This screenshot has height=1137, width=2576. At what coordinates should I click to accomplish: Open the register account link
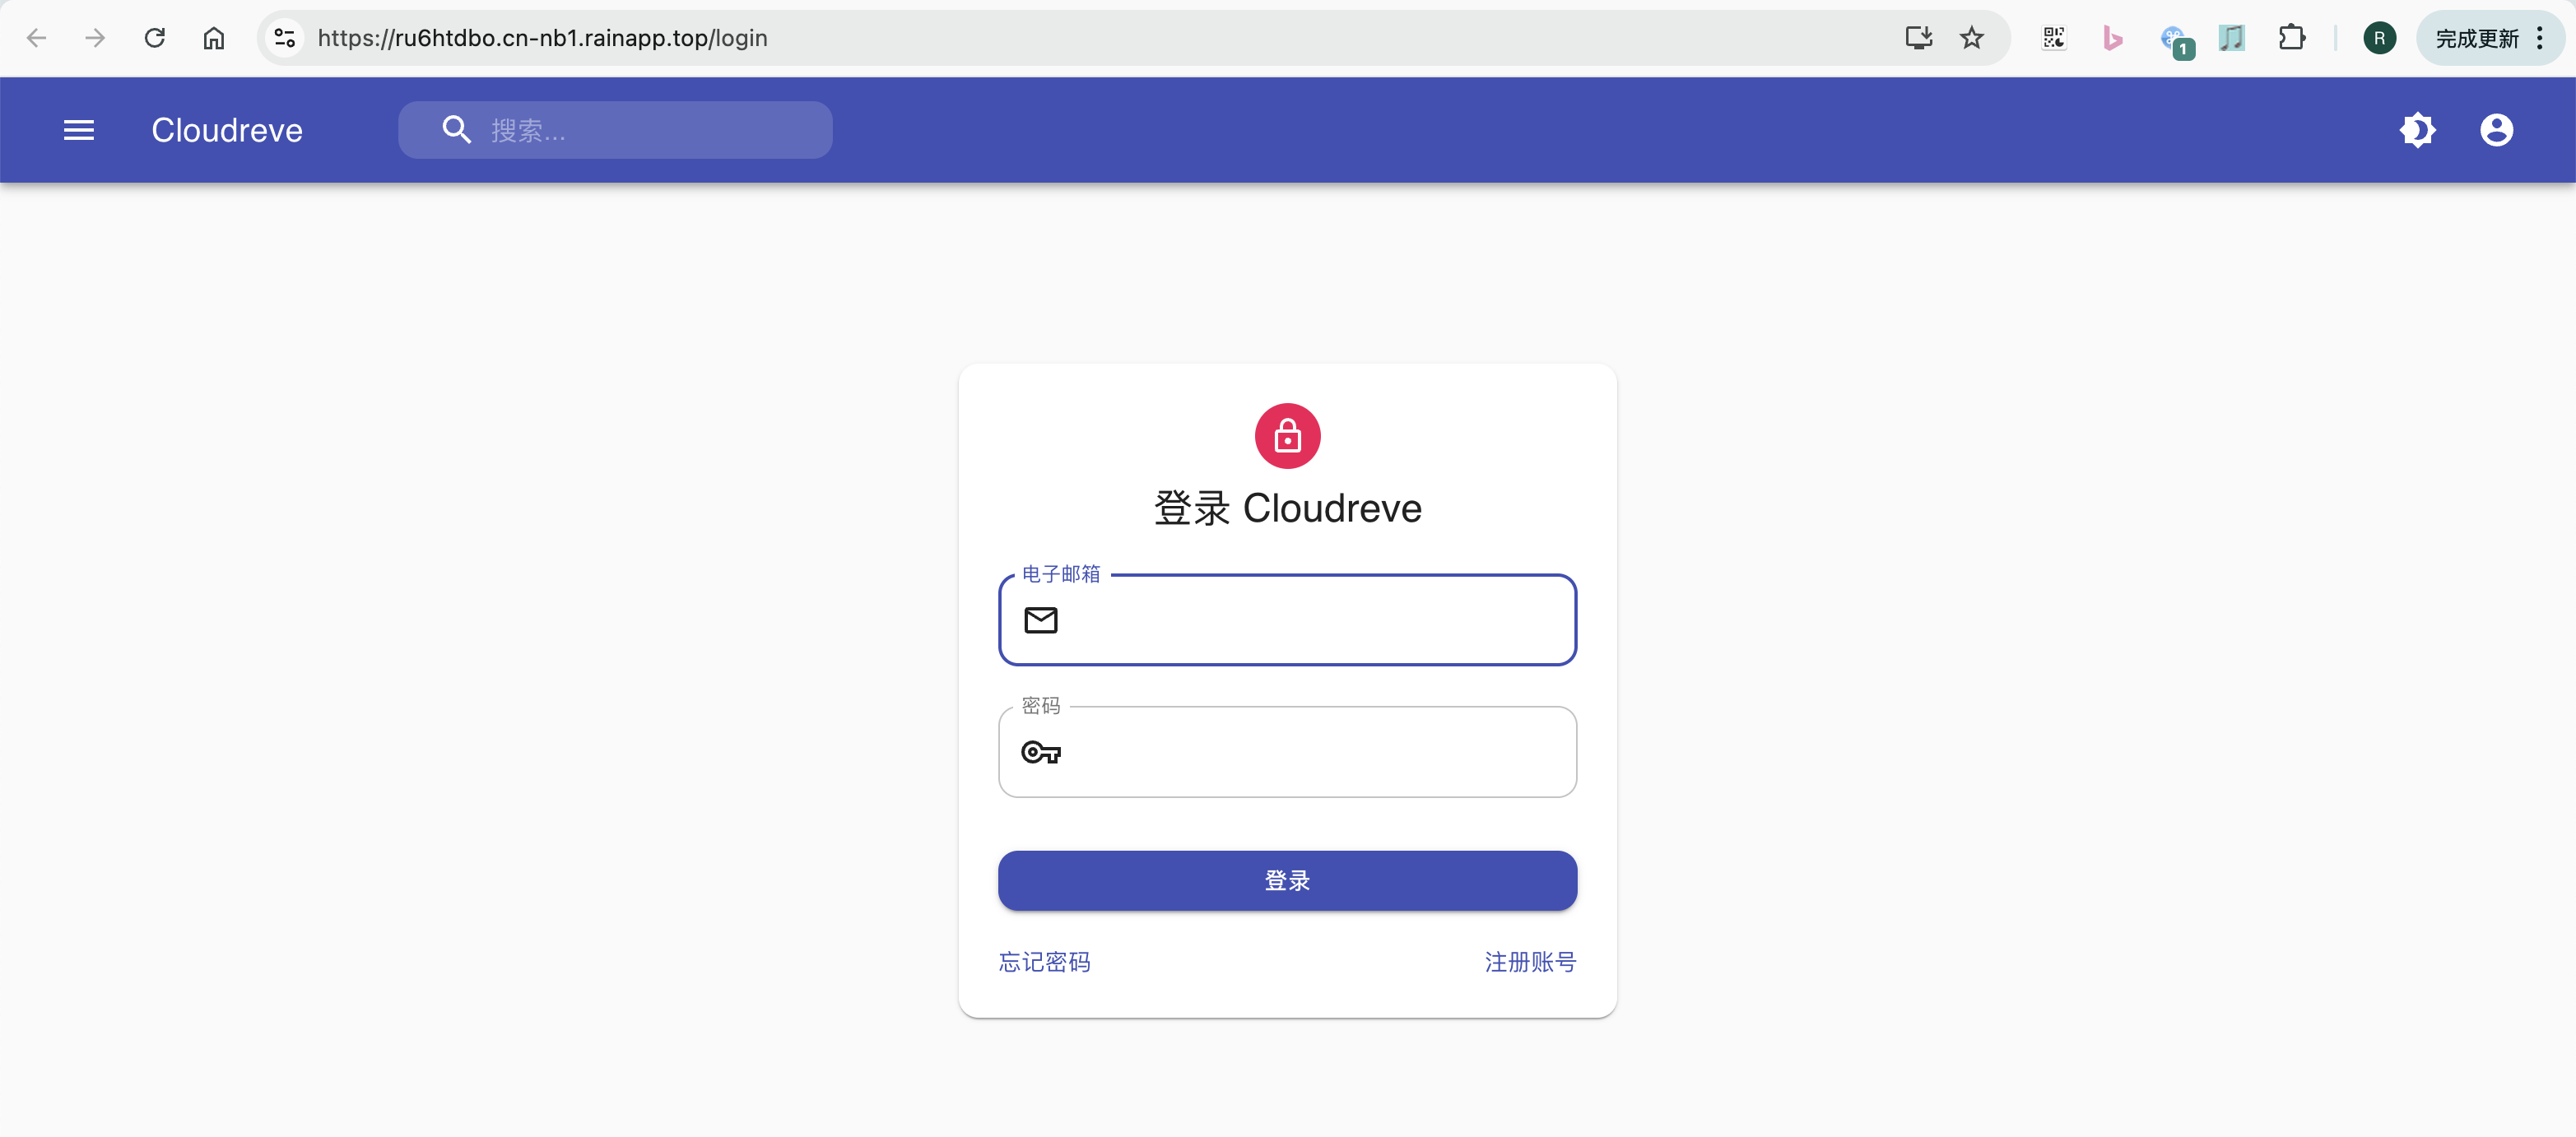[1530, 962]
